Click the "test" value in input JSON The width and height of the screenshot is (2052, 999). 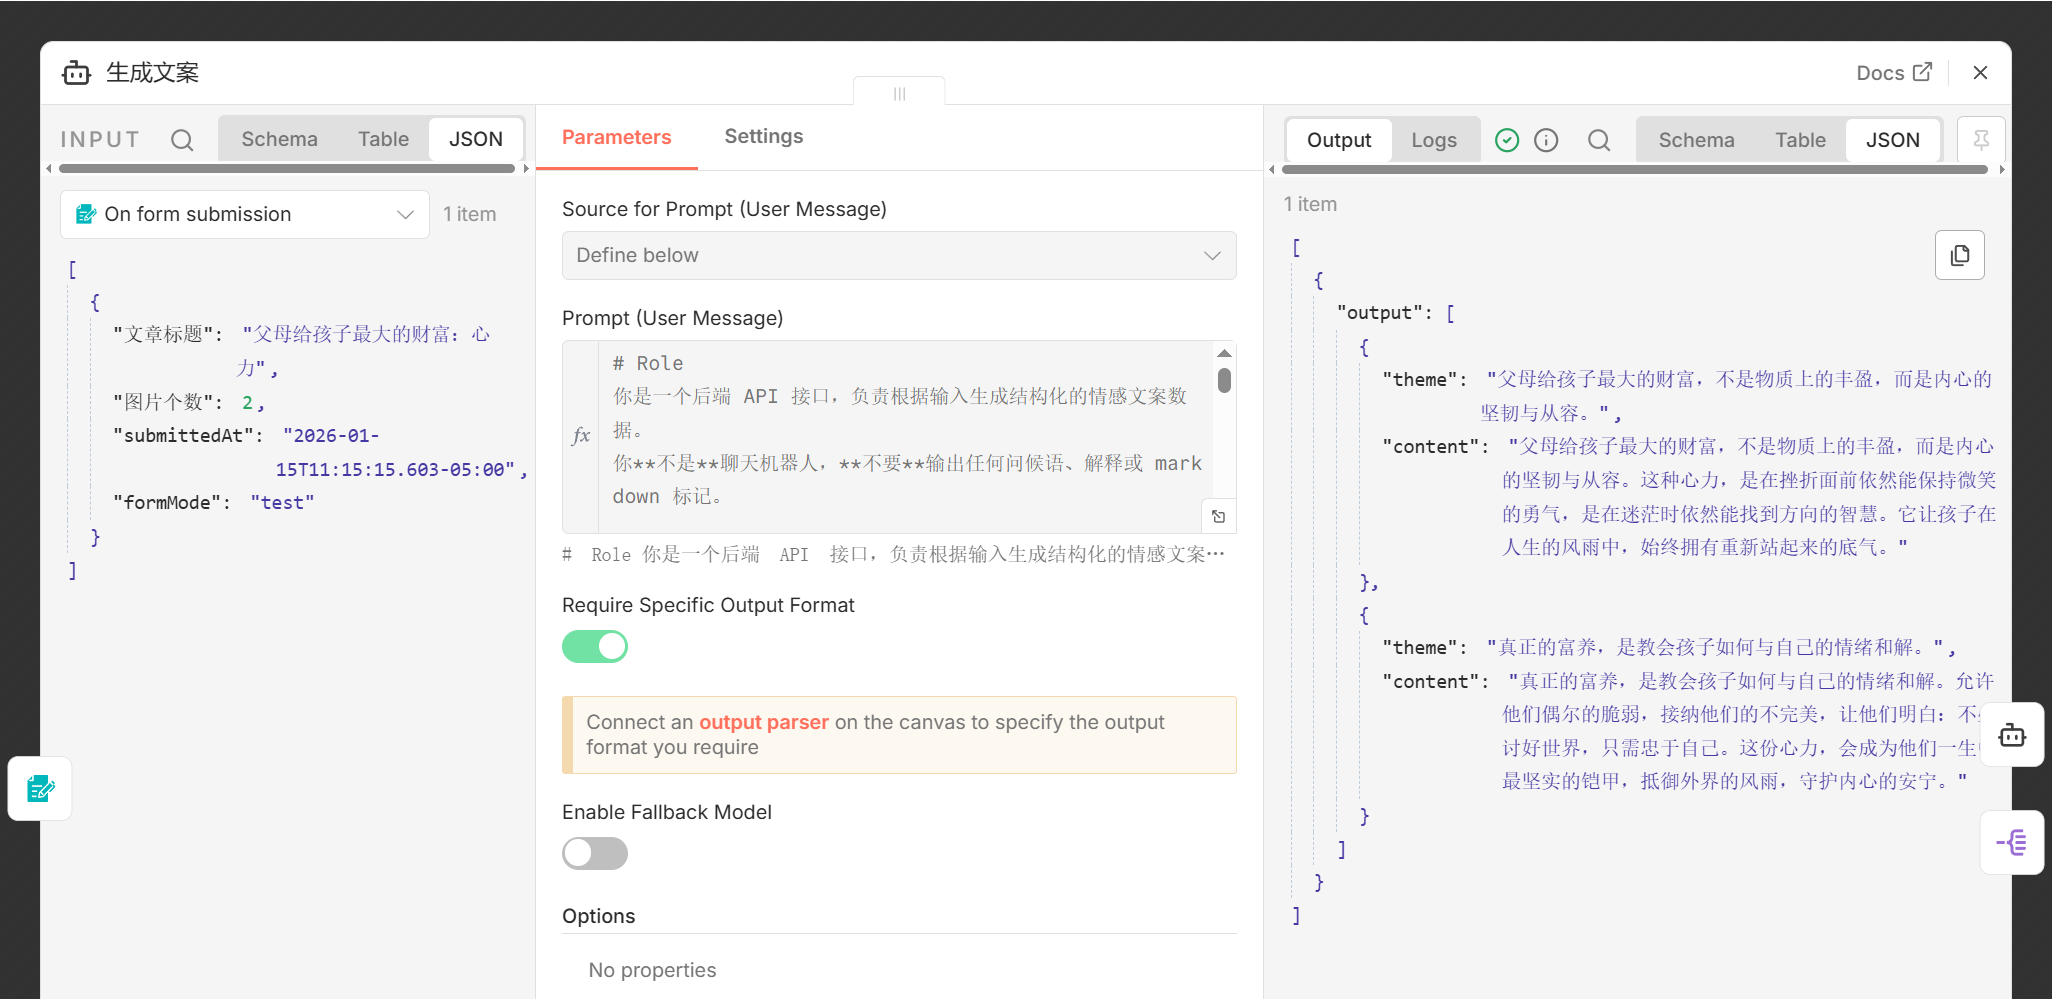282,503
